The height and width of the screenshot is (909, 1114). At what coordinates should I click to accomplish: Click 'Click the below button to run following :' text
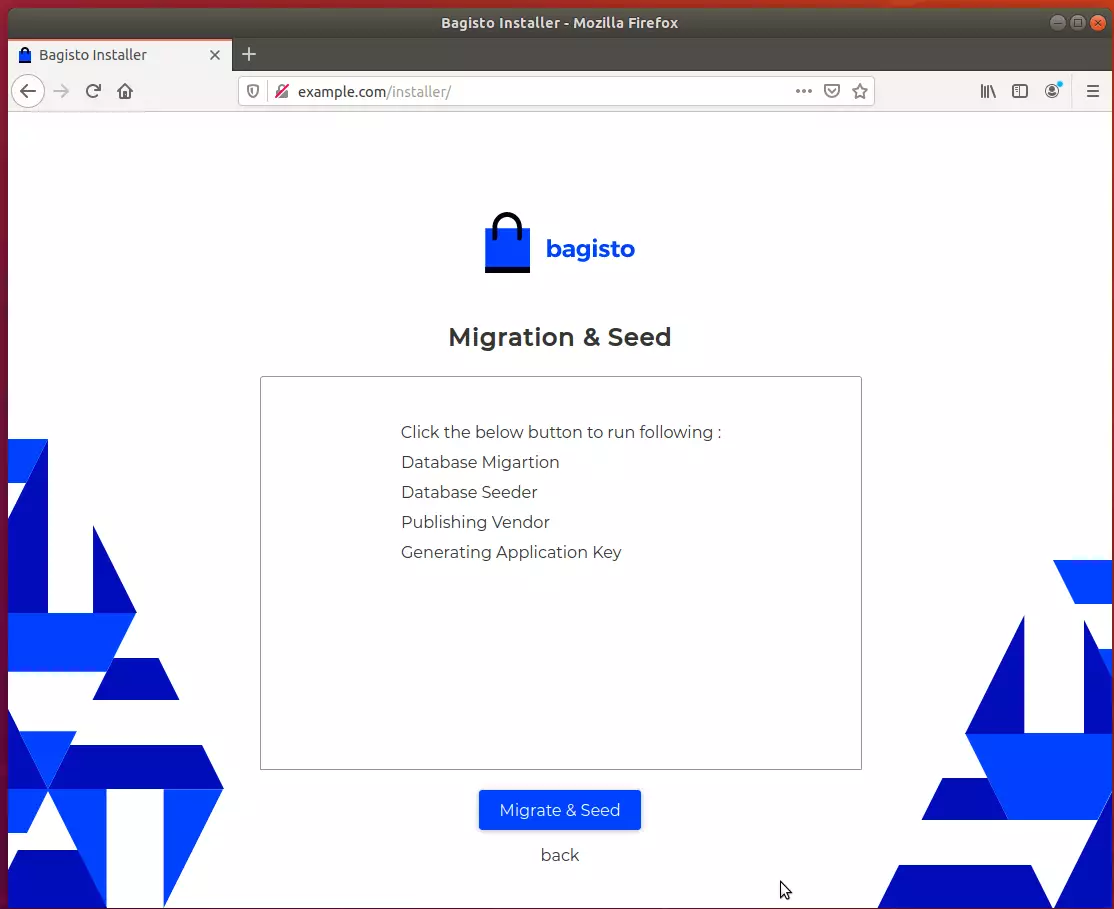(x=561, y=432)
